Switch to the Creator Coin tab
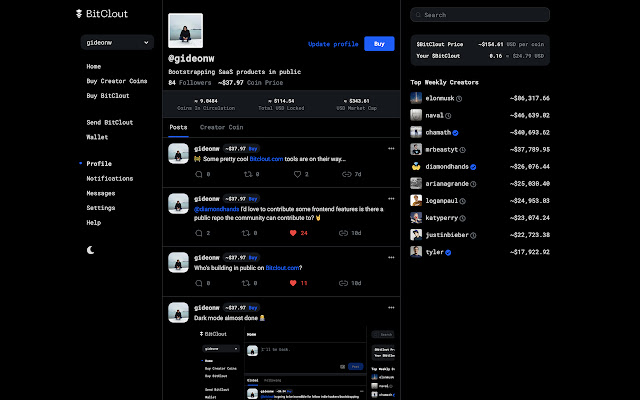640x400 pixels. point(222,127)
